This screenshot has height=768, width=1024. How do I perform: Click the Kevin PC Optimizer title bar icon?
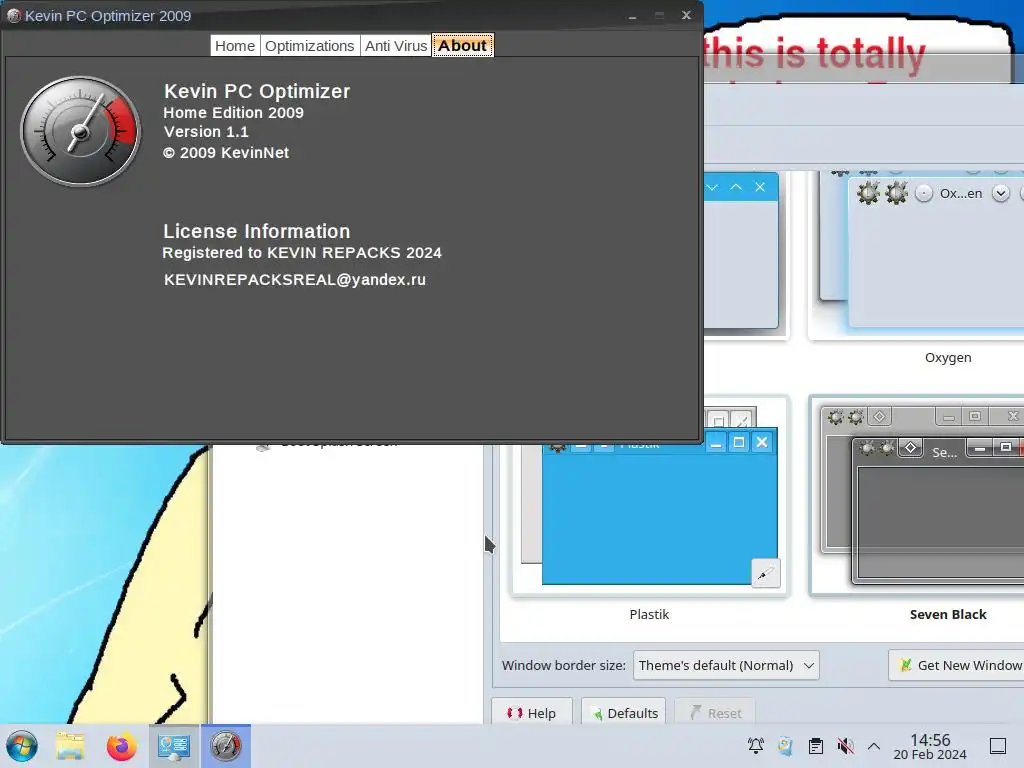coord(14,16)
